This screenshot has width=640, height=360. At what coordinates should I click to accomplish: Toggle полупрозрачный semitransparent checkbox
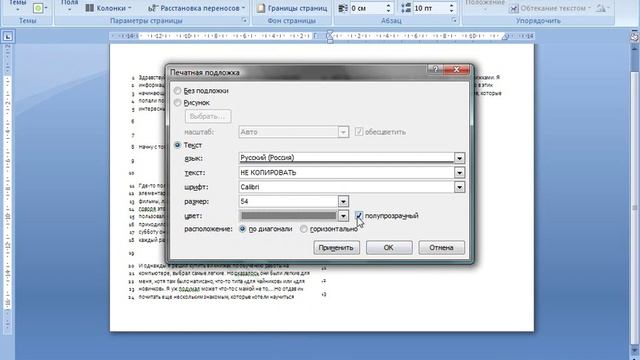(x=359, y=216)
